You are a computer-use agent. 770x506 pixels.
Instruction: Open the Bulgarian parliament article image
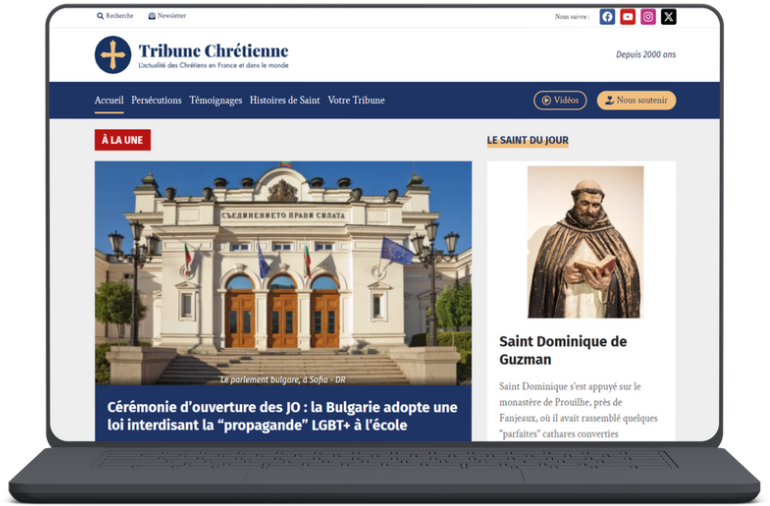[283, 273]
